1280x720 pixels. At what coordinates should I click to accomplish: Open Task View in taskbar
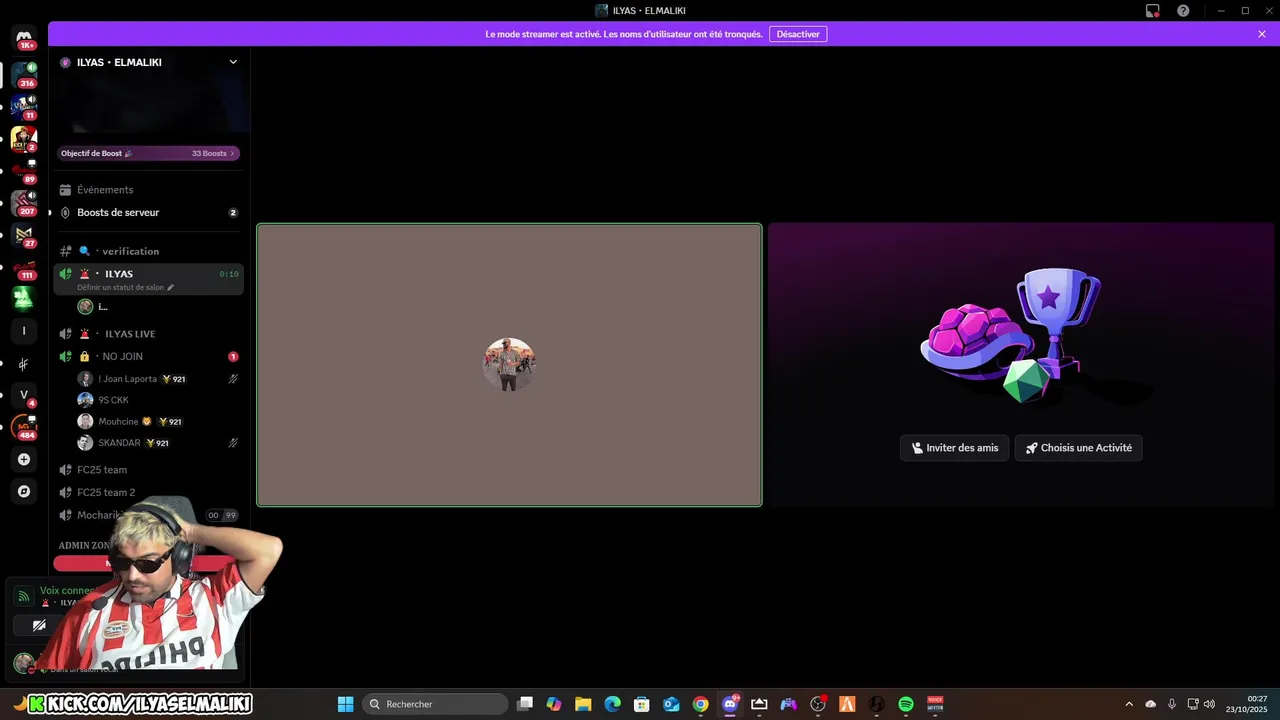(x=525, y=704)
